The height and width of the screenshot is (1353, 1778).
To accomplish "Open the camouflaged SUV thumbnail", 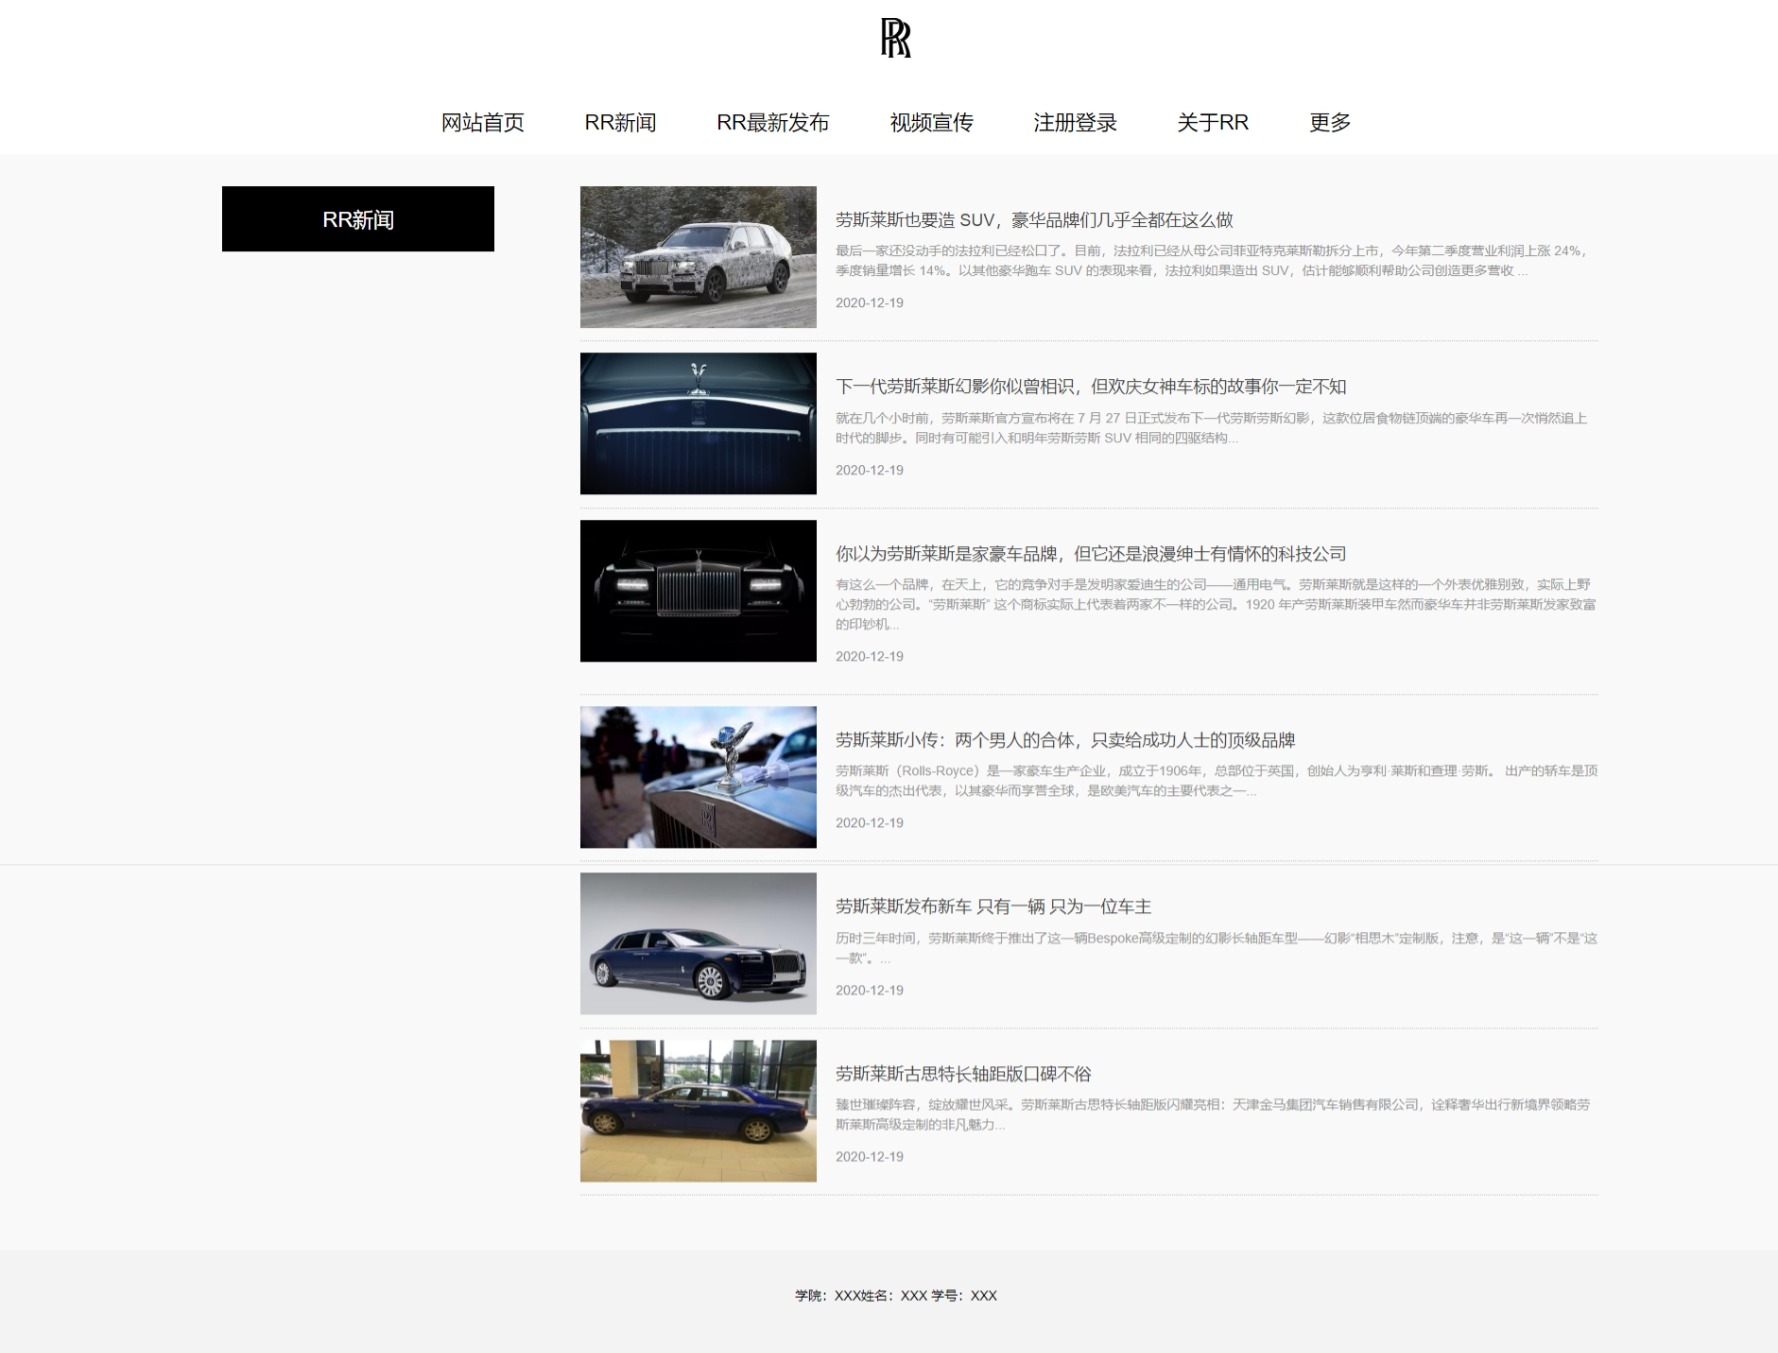I will (x=698, y=257).
